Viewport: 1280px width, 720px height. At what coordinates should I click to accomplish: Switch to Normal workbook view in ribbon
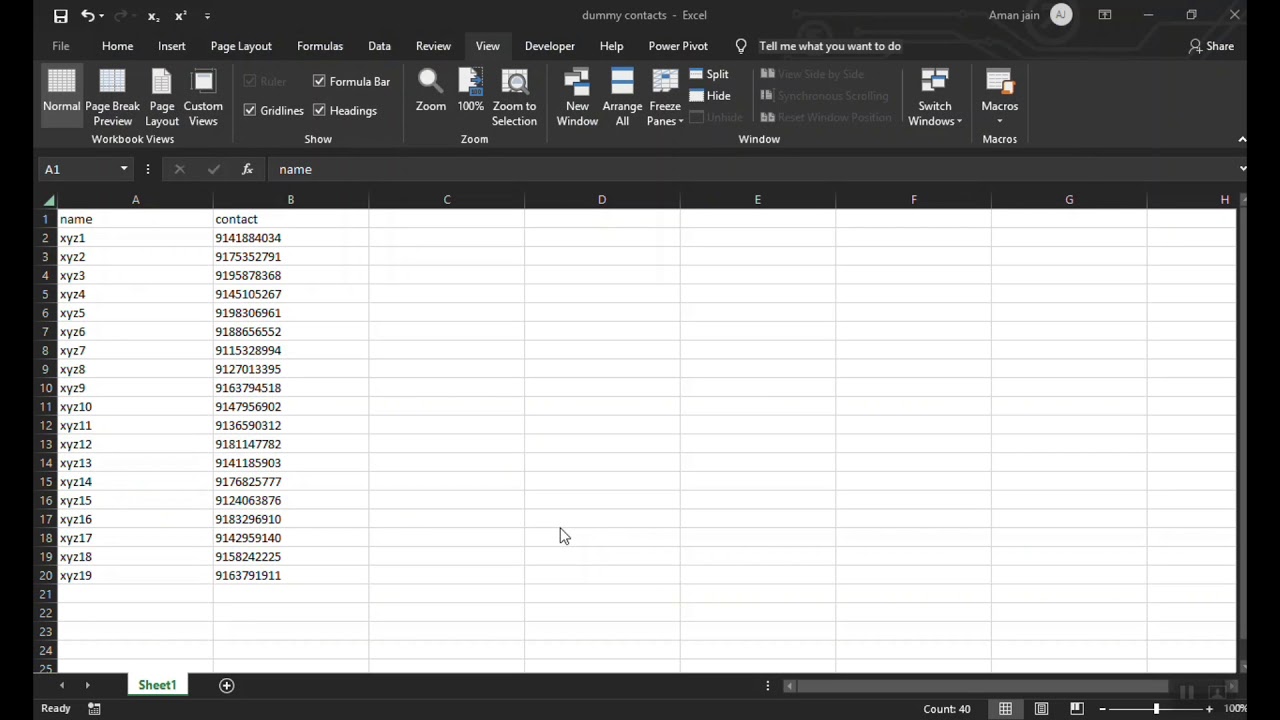(x=61, y=97)
